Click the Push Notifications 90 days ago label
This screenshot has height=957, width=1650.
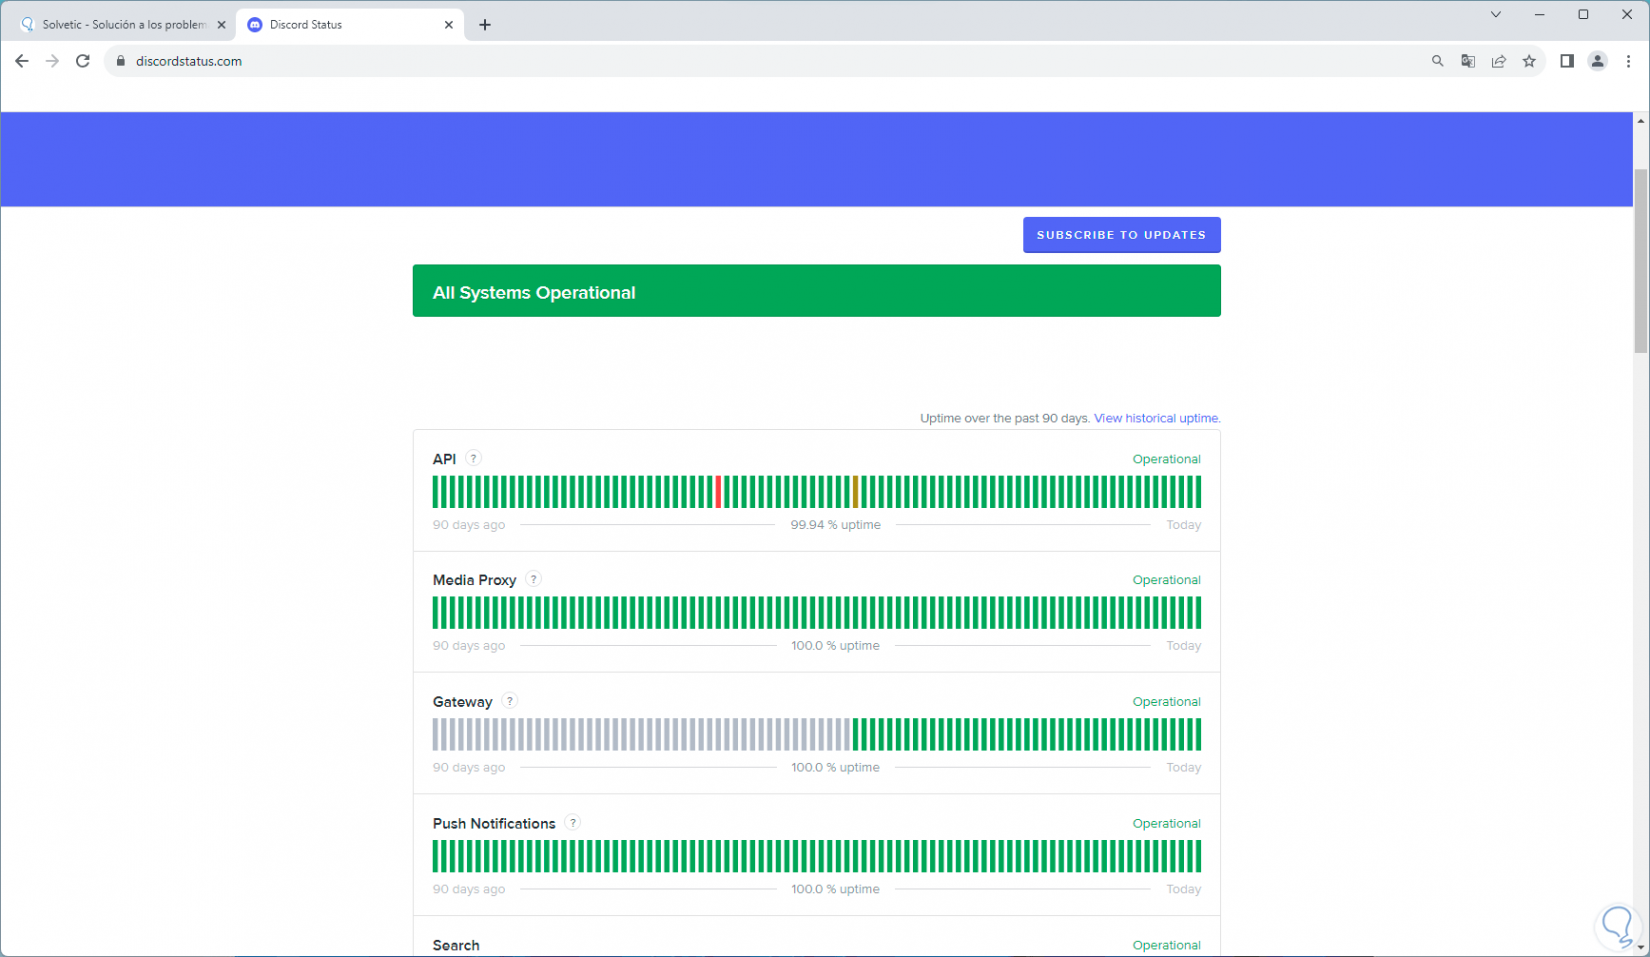469,889
